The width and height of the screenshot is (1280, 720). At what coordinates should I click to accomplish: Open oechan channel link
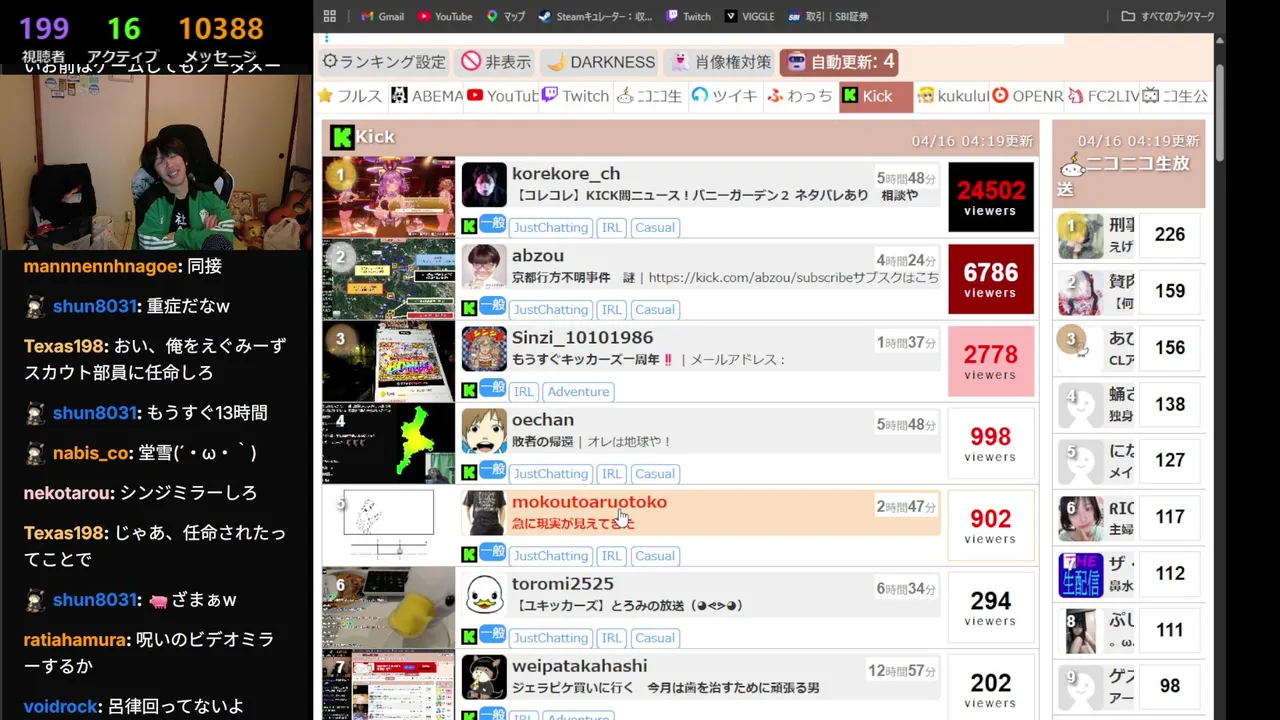pyautogui.click(x=543, y=420)
